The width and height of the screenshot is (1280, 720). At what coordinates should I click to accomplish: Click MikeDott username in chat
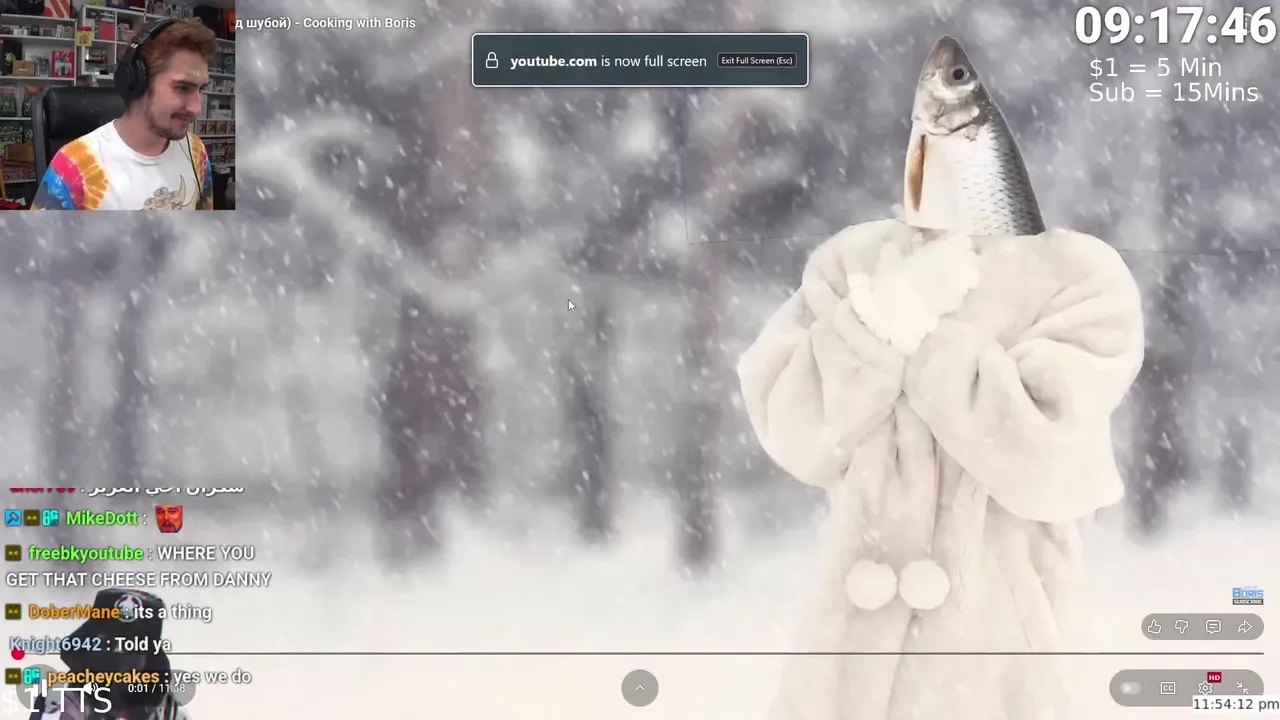(102, 518)
